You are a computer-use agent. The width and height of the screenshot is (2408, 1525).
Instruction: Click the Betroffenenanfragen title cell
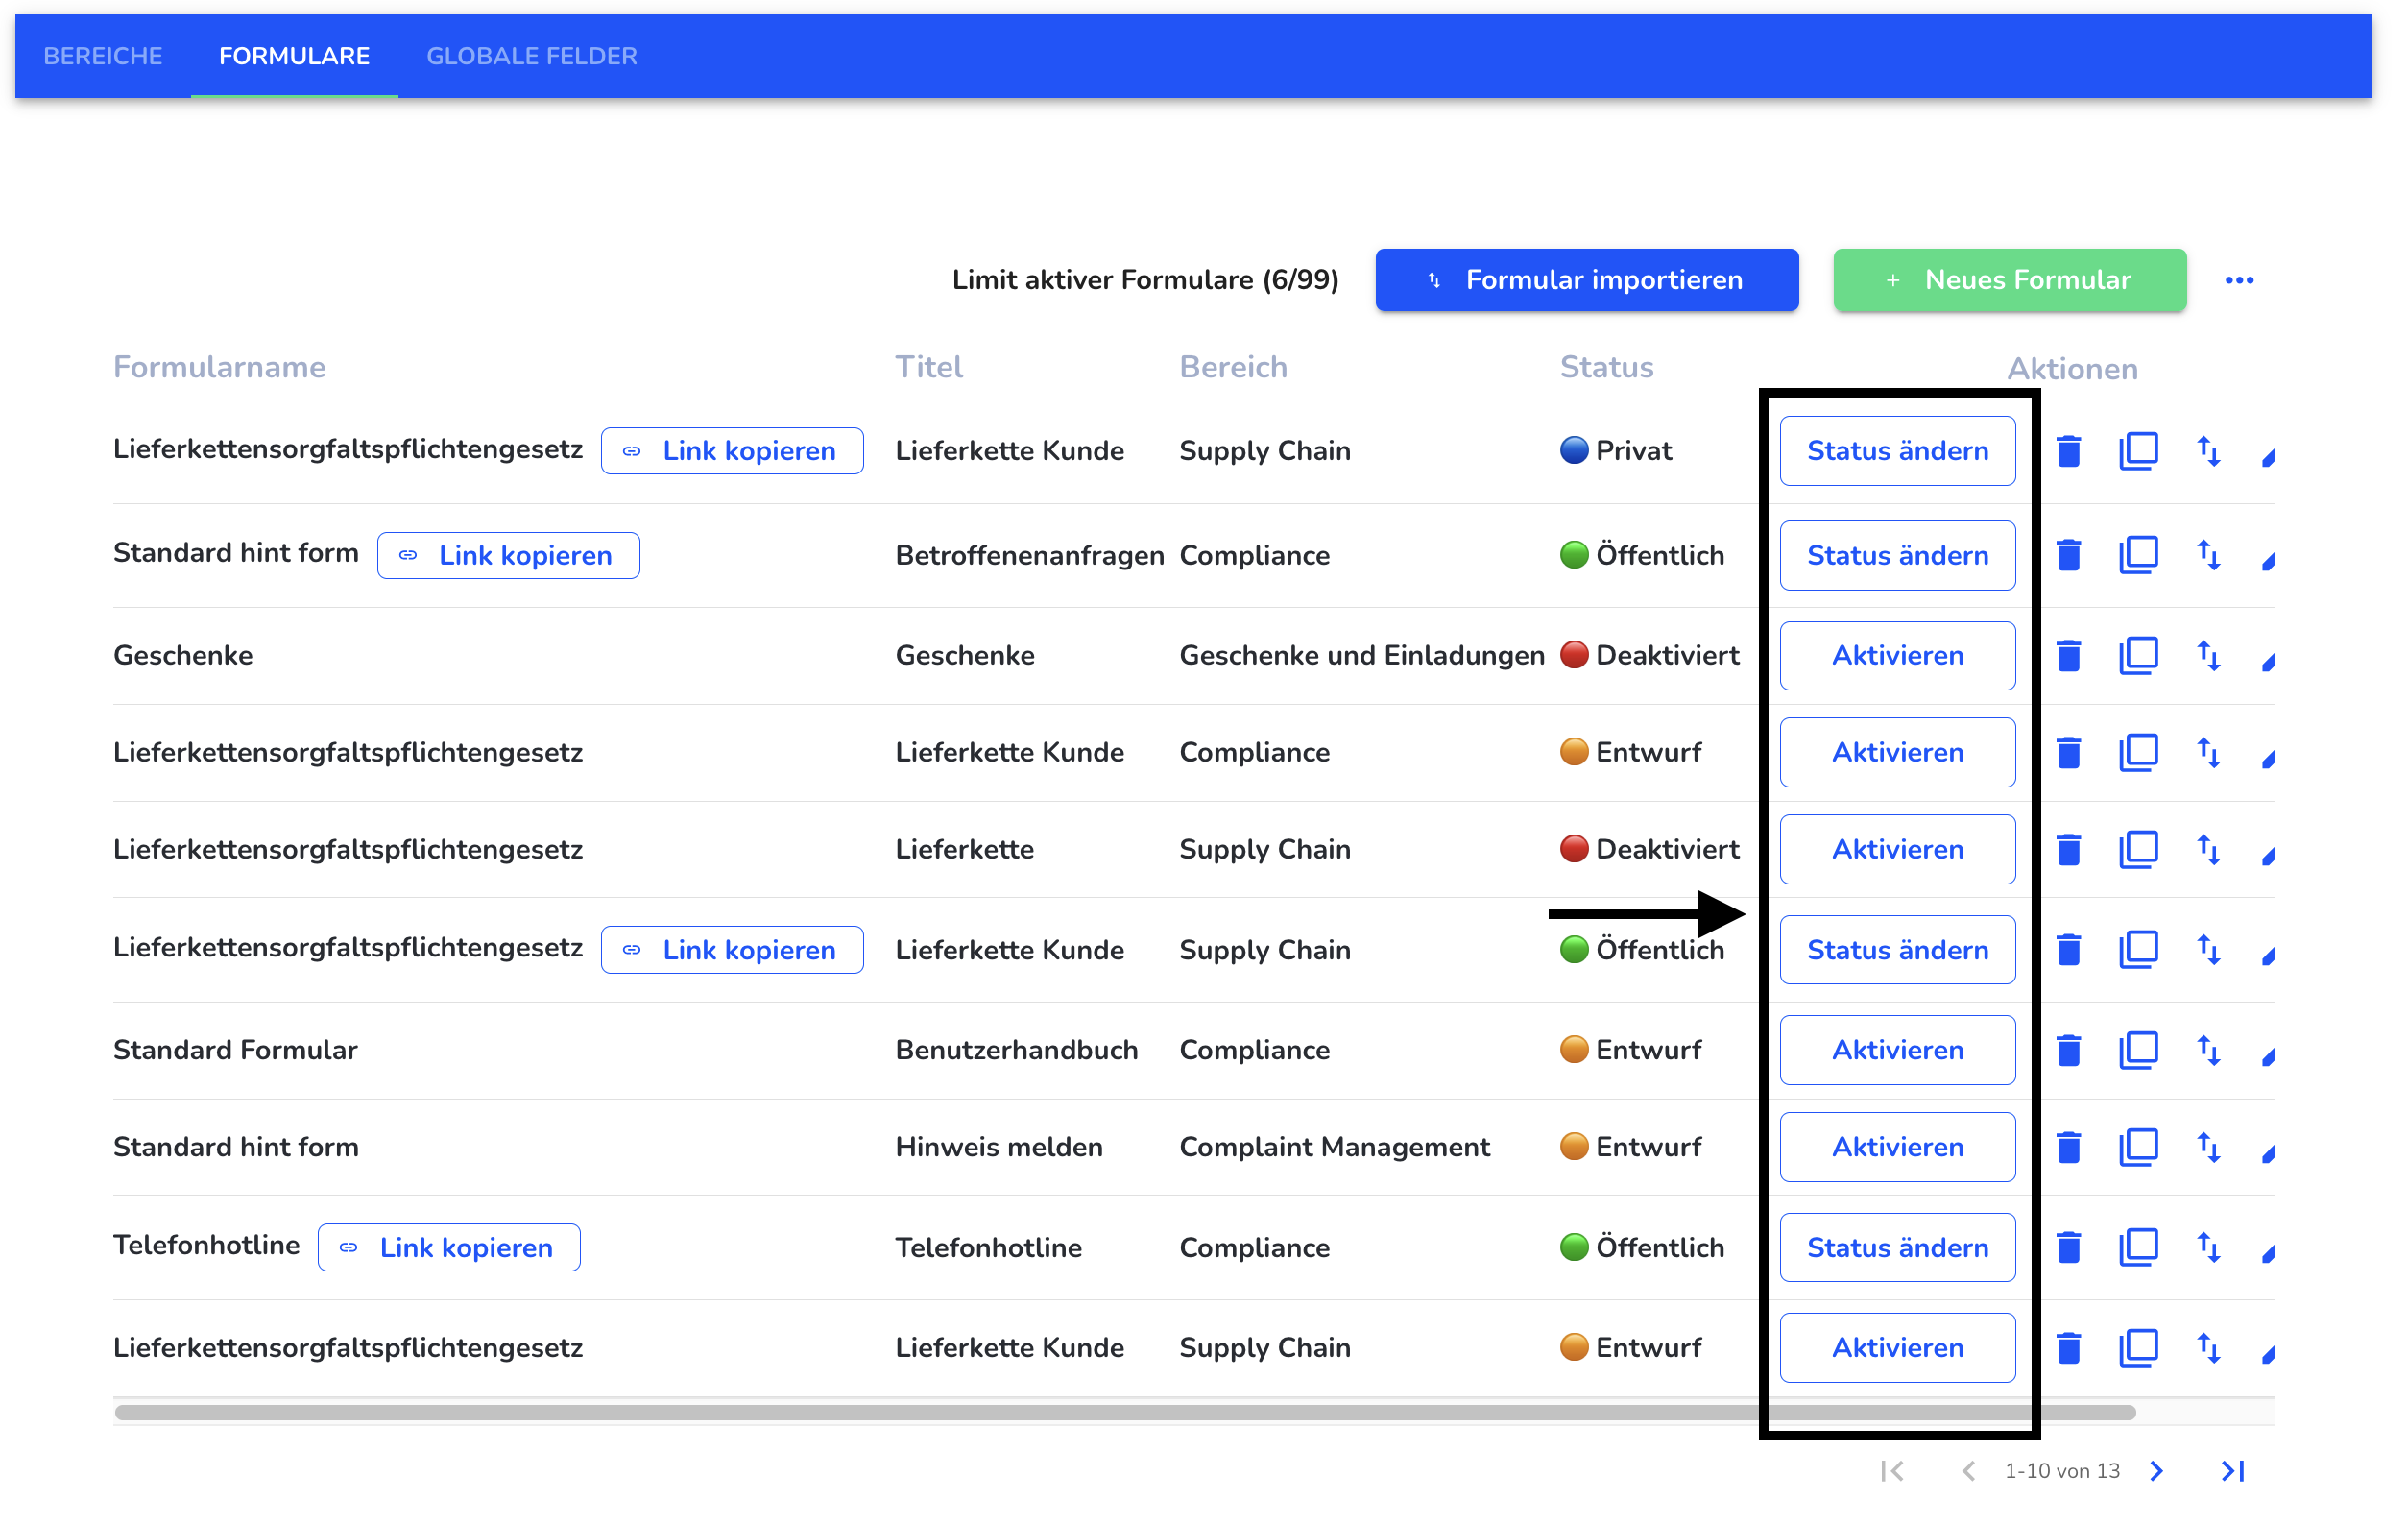click(x=1030, y=555)
